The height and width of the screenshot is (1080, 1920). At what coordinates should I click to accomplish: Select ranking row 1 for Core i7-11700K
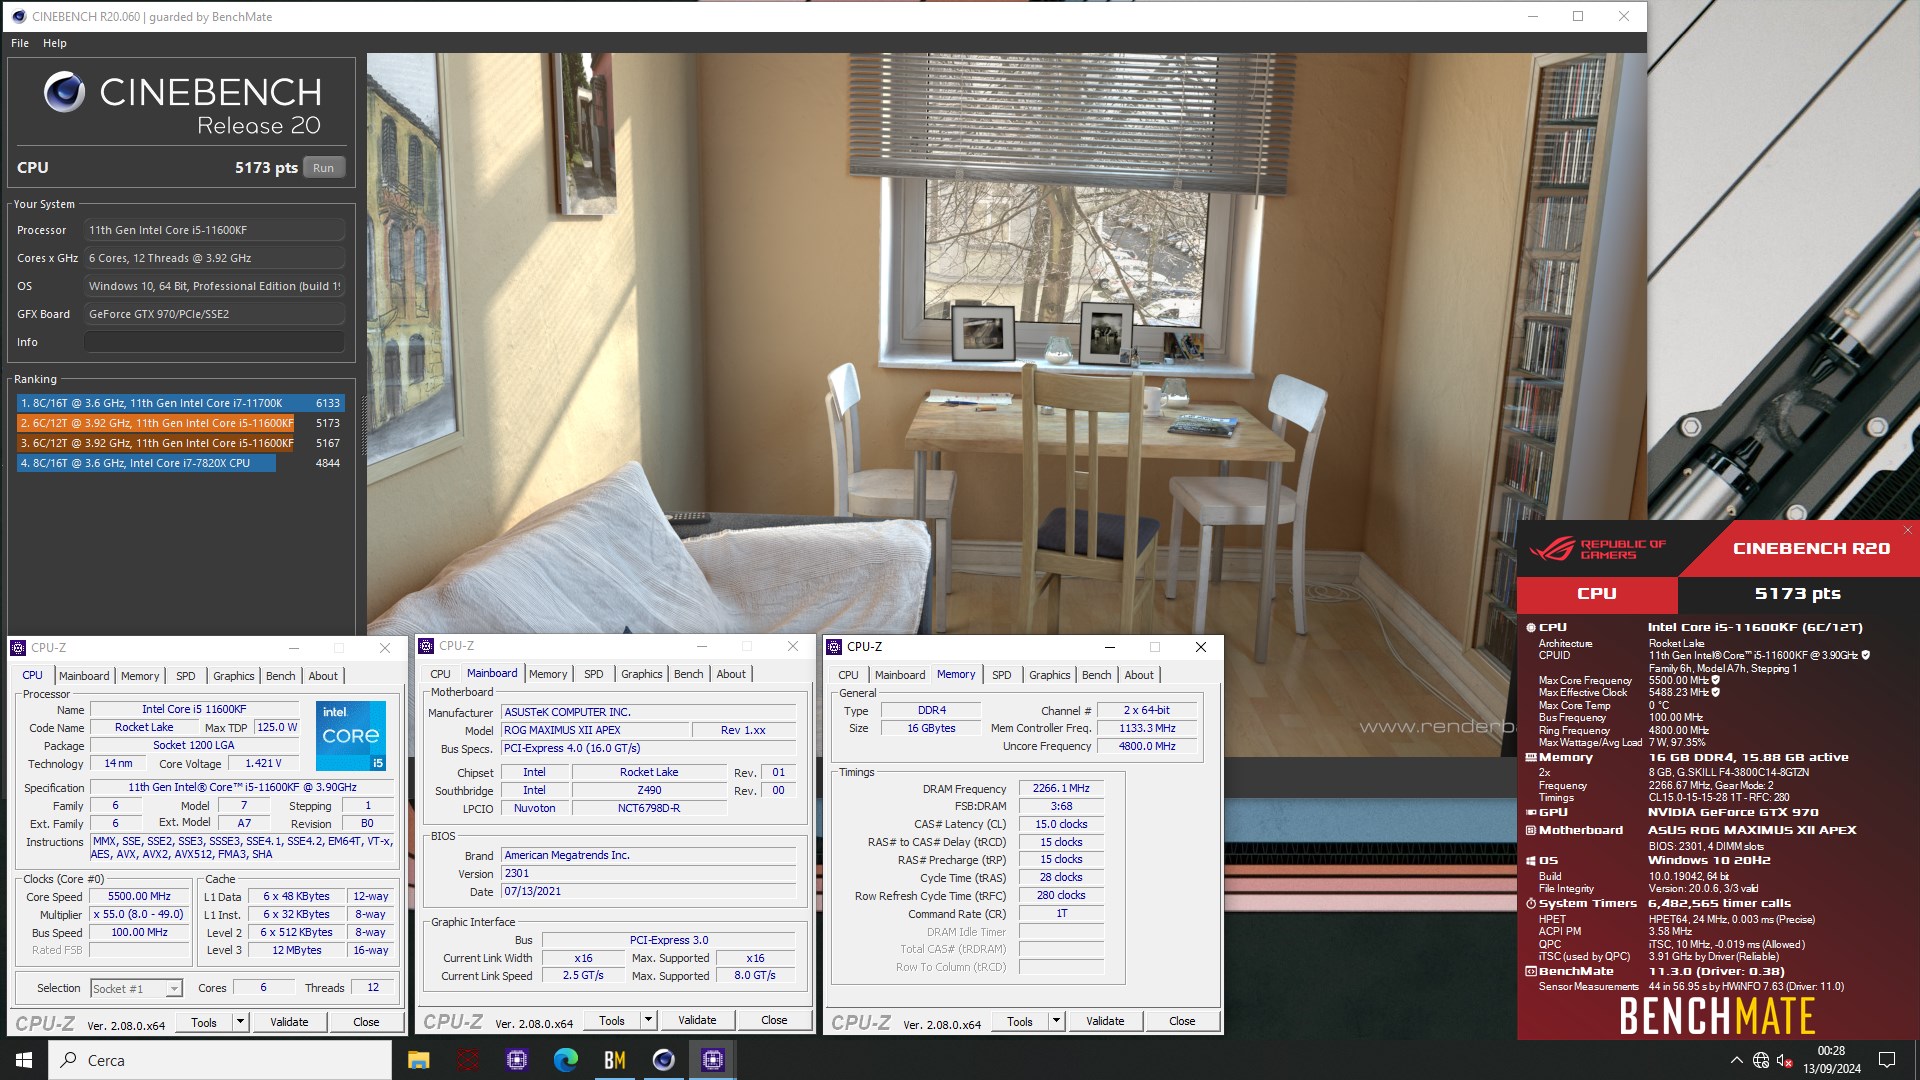[181, 403]
